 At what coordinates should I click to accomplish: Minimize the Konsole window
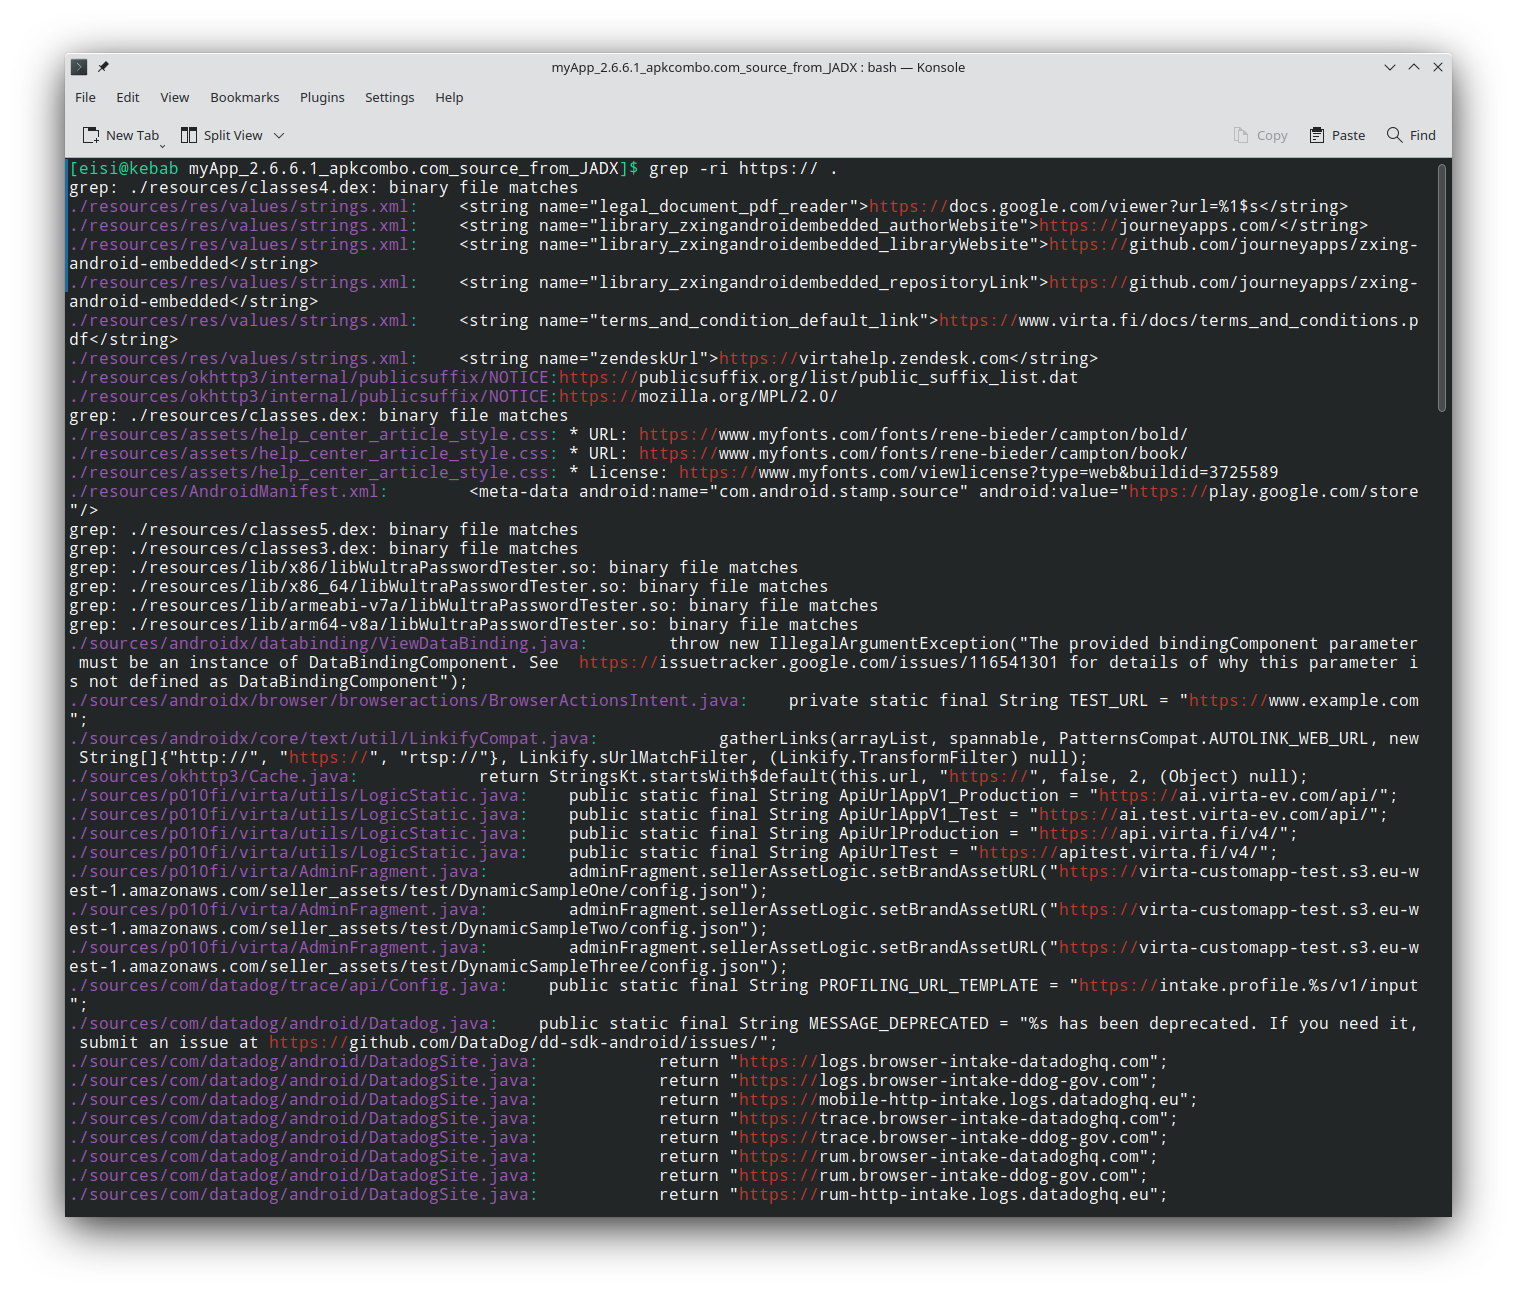1389,67
